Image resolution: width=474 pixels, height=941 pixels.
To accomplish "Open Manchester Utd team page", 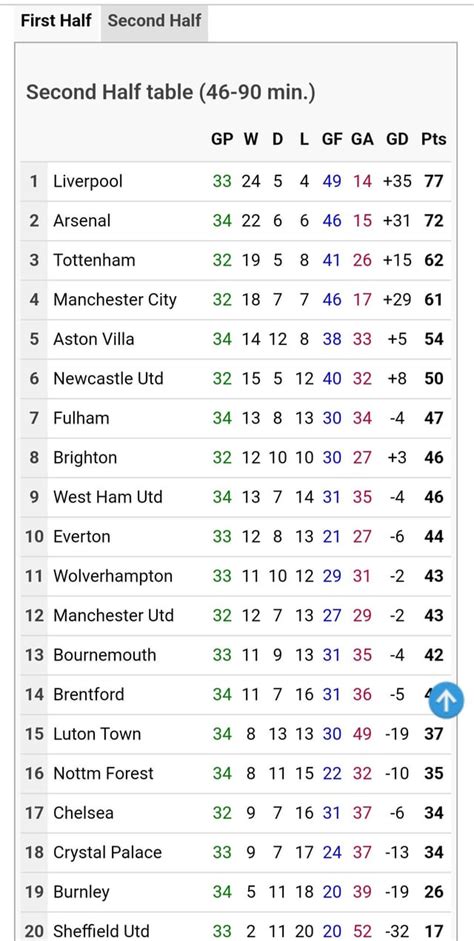I will [x=113, y=615].
